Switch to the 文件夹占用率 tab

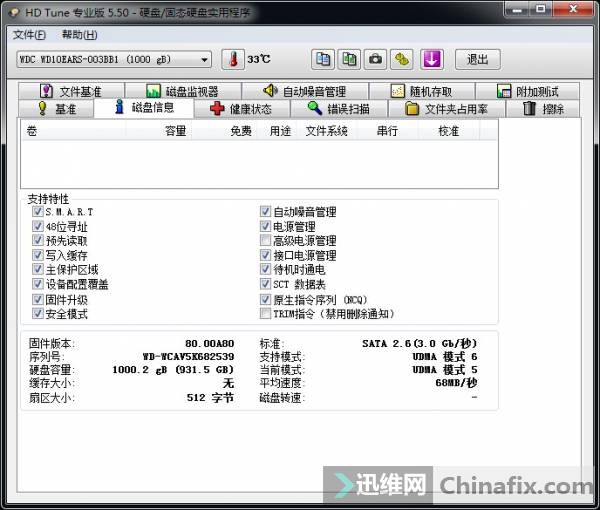click(447, 109)
